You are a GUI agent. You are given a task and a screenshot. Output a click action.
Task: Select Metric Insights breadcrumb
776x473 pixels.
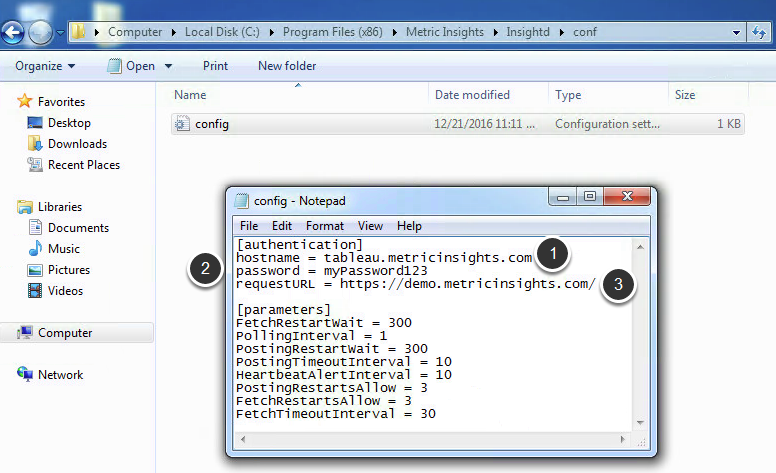click(445, 32)
